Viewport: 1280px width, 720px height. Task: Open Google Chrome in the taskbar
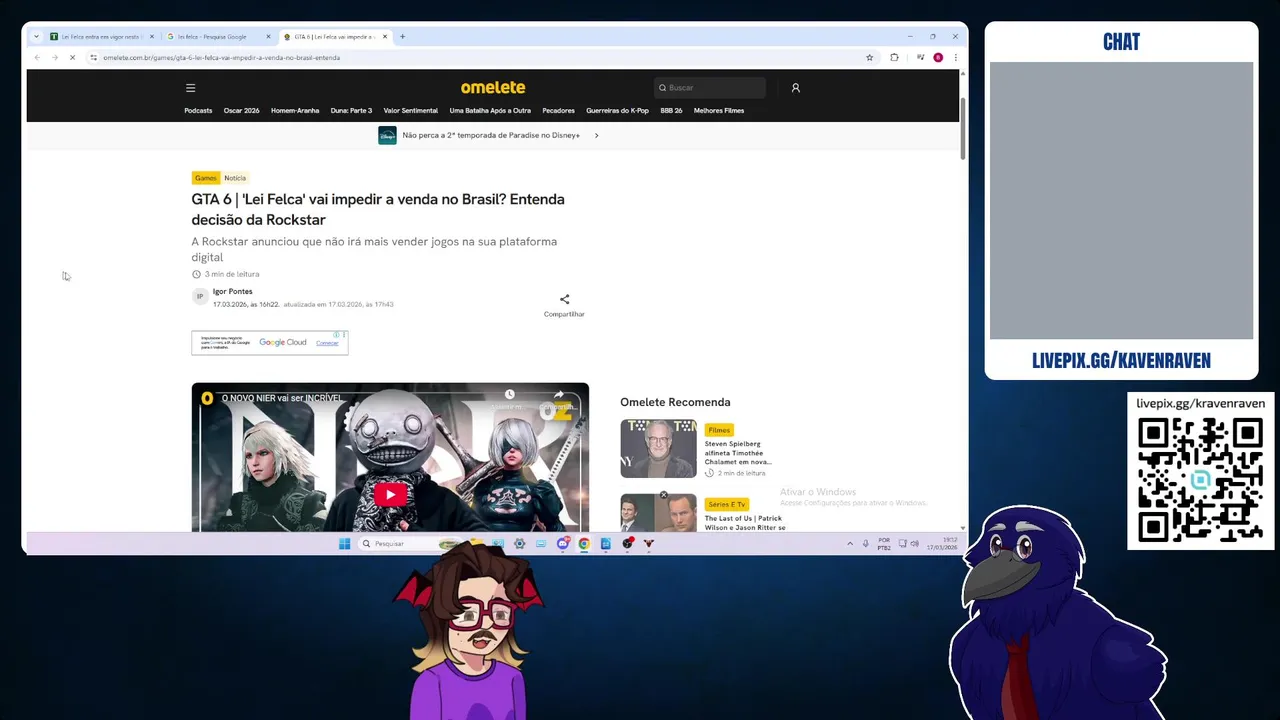584,544
